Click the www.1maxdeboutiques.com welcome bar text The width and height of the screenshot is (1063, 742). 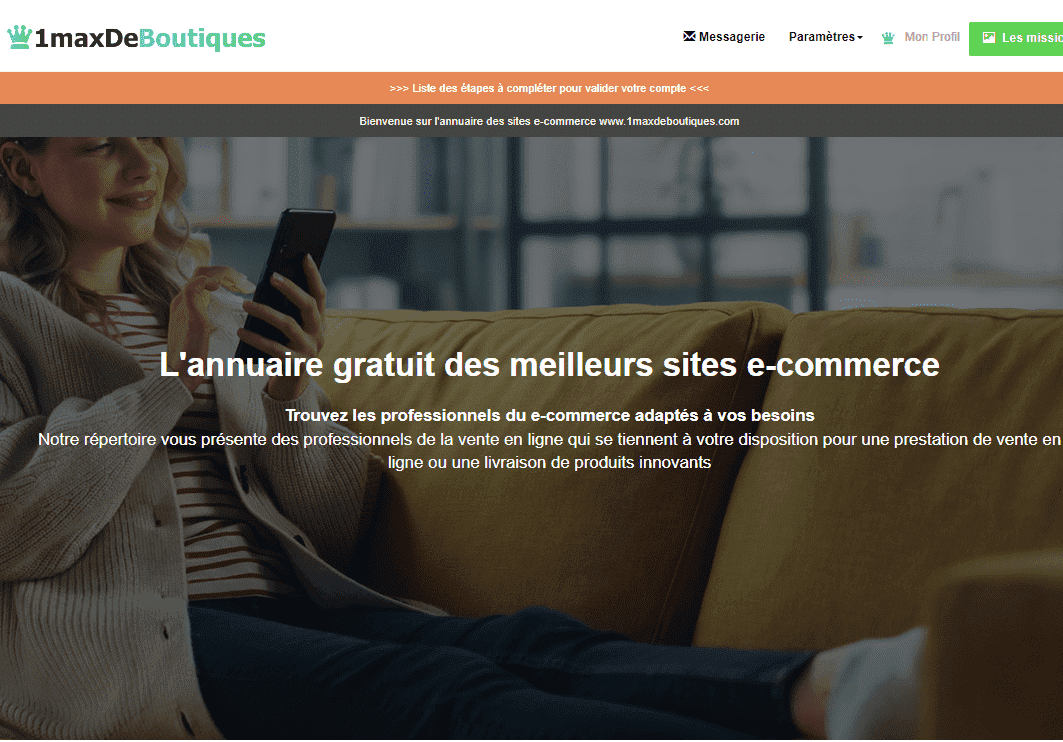[549, 121]
